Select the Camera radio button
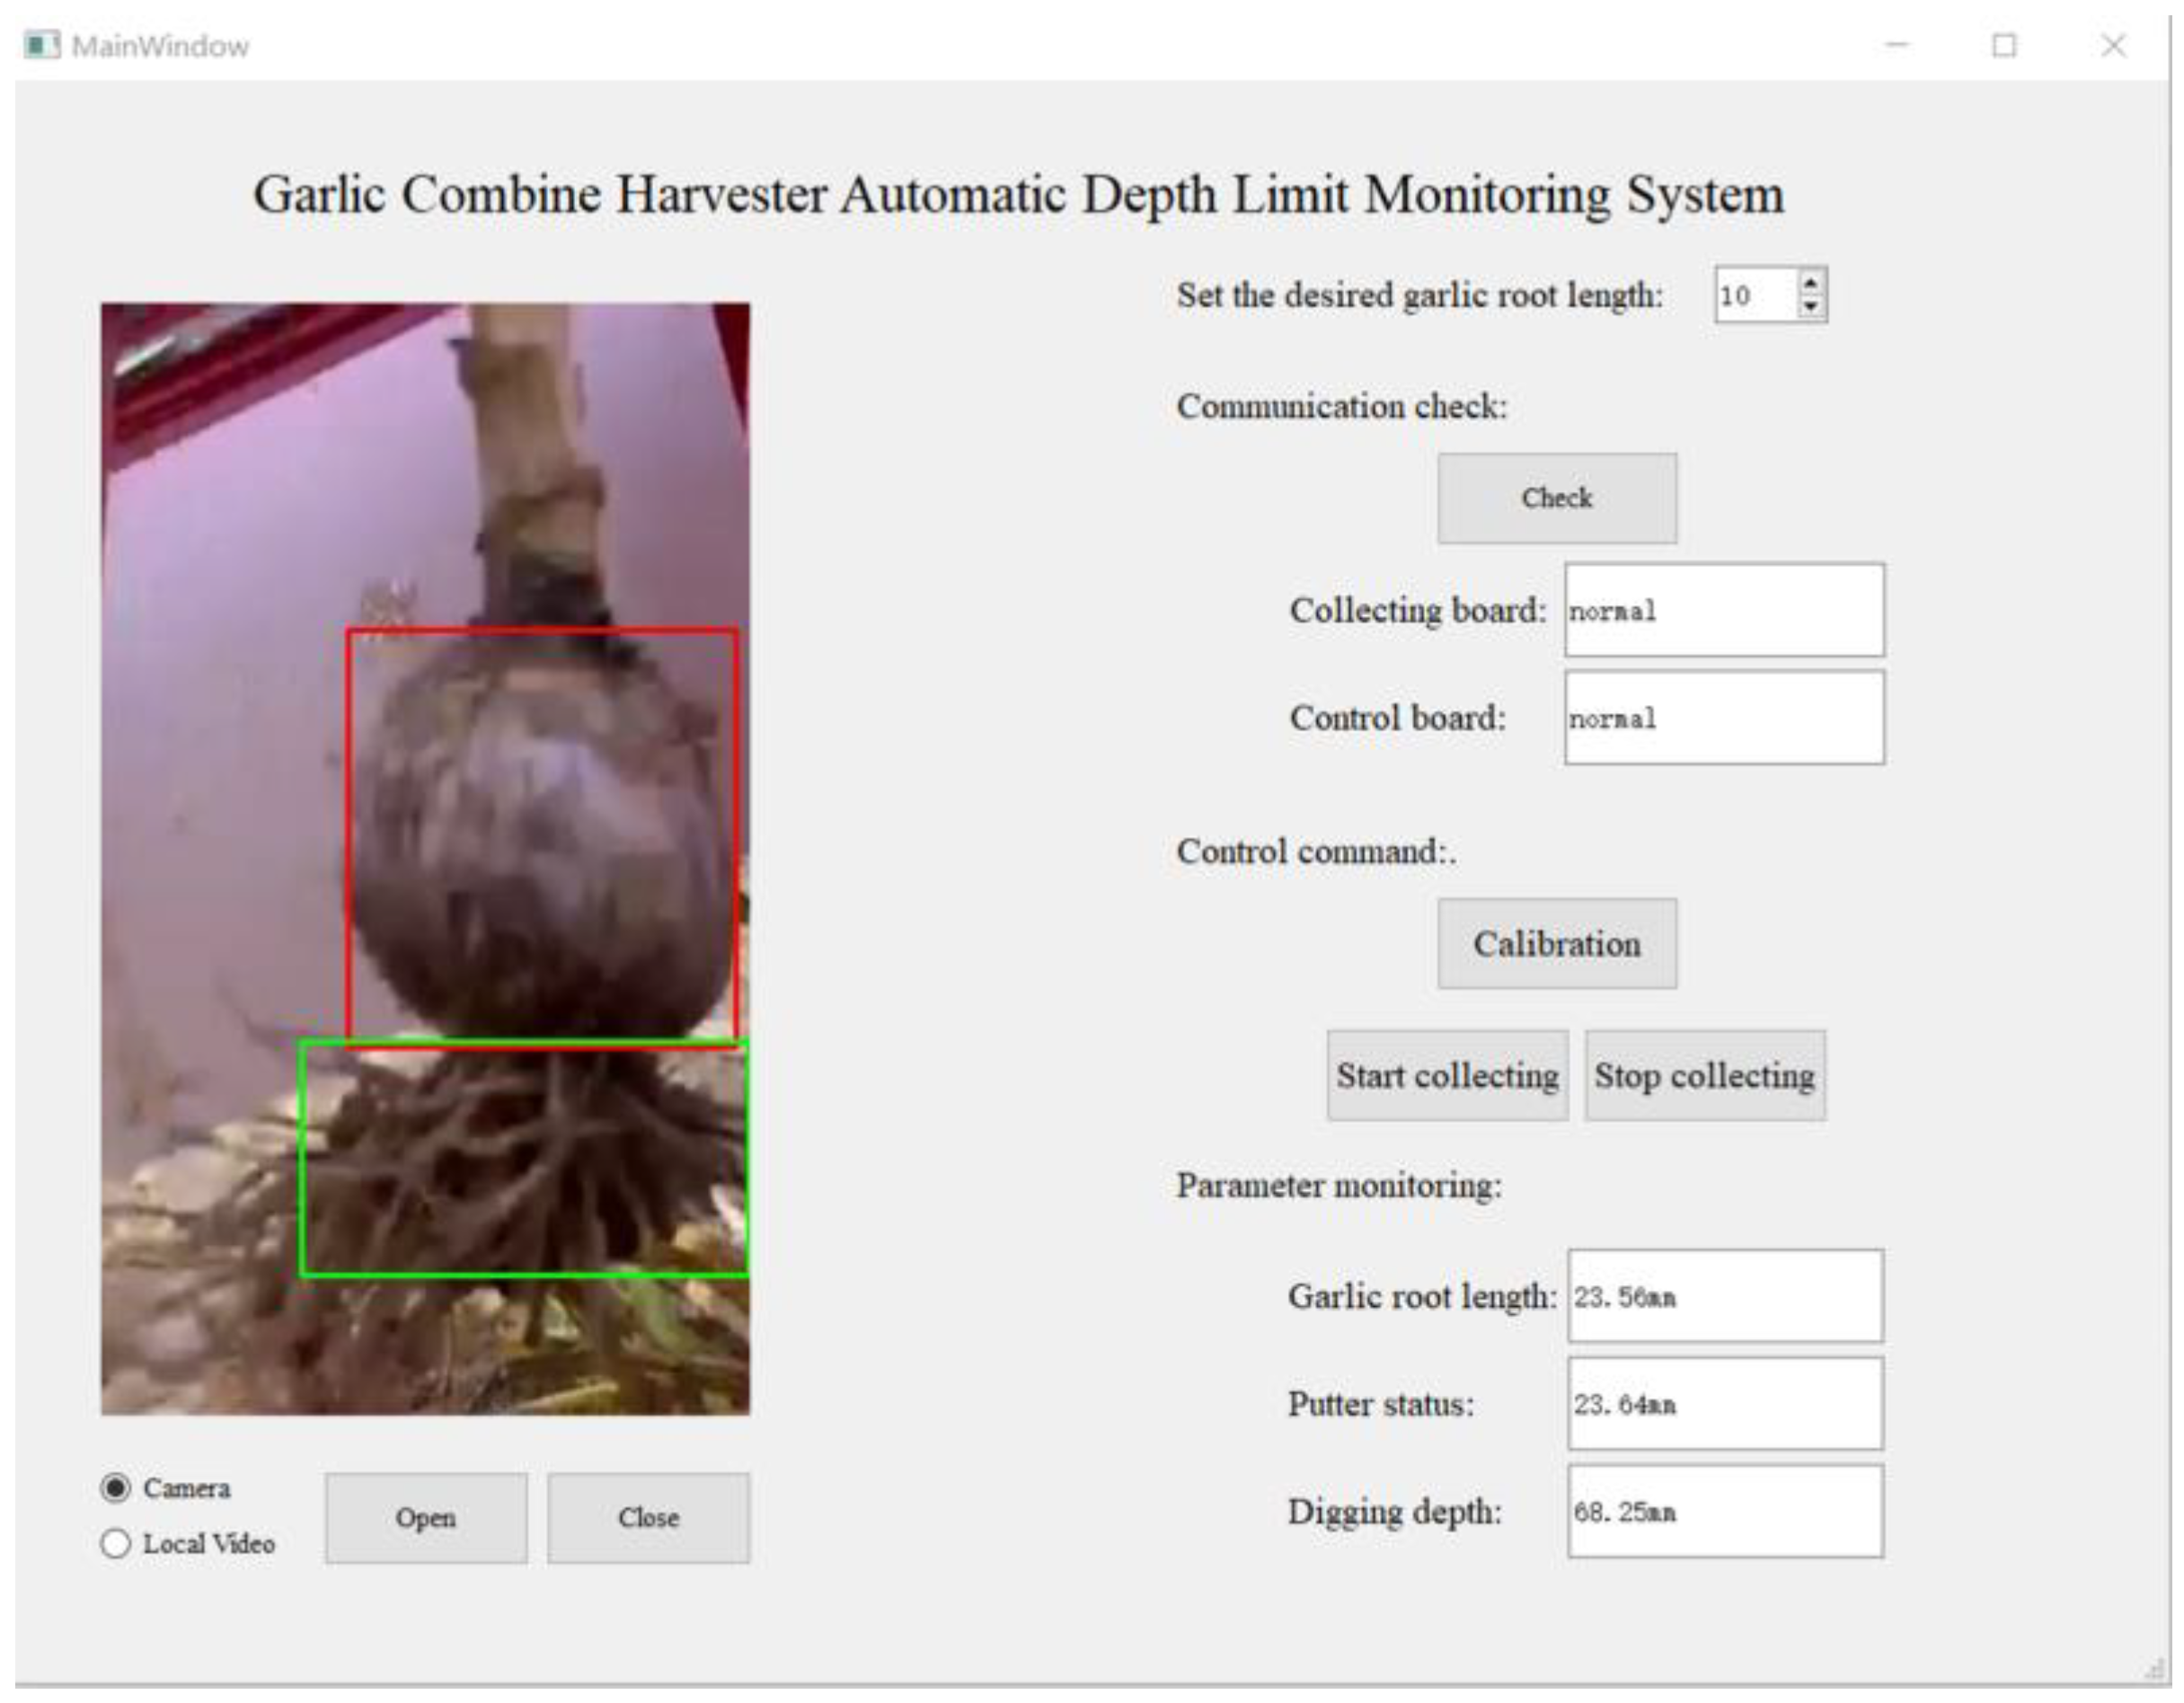The height and width of the screenshot is (1703, 2184). click(x=116, y=1488)
